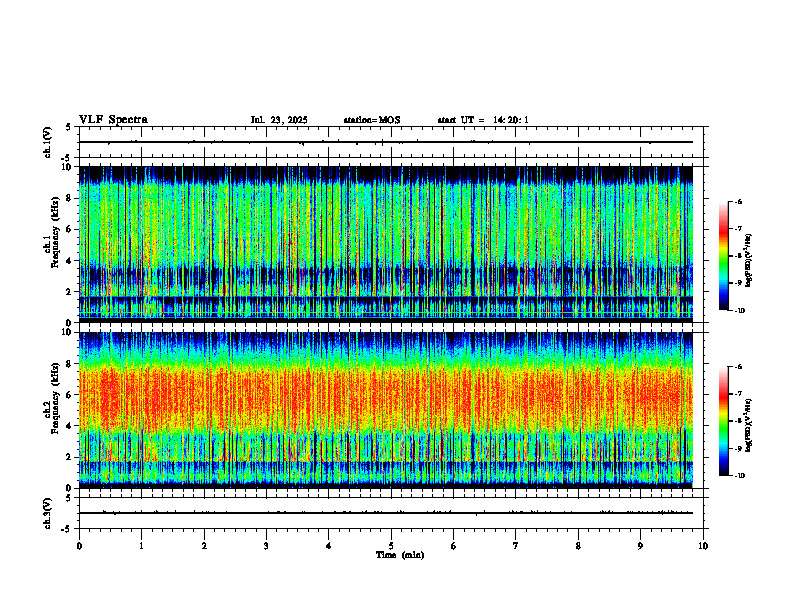This screenshot has width=792, height=612.
Task: Click time-axis tick label "2"
Action: pyautogui.click(x=204, y=546)
